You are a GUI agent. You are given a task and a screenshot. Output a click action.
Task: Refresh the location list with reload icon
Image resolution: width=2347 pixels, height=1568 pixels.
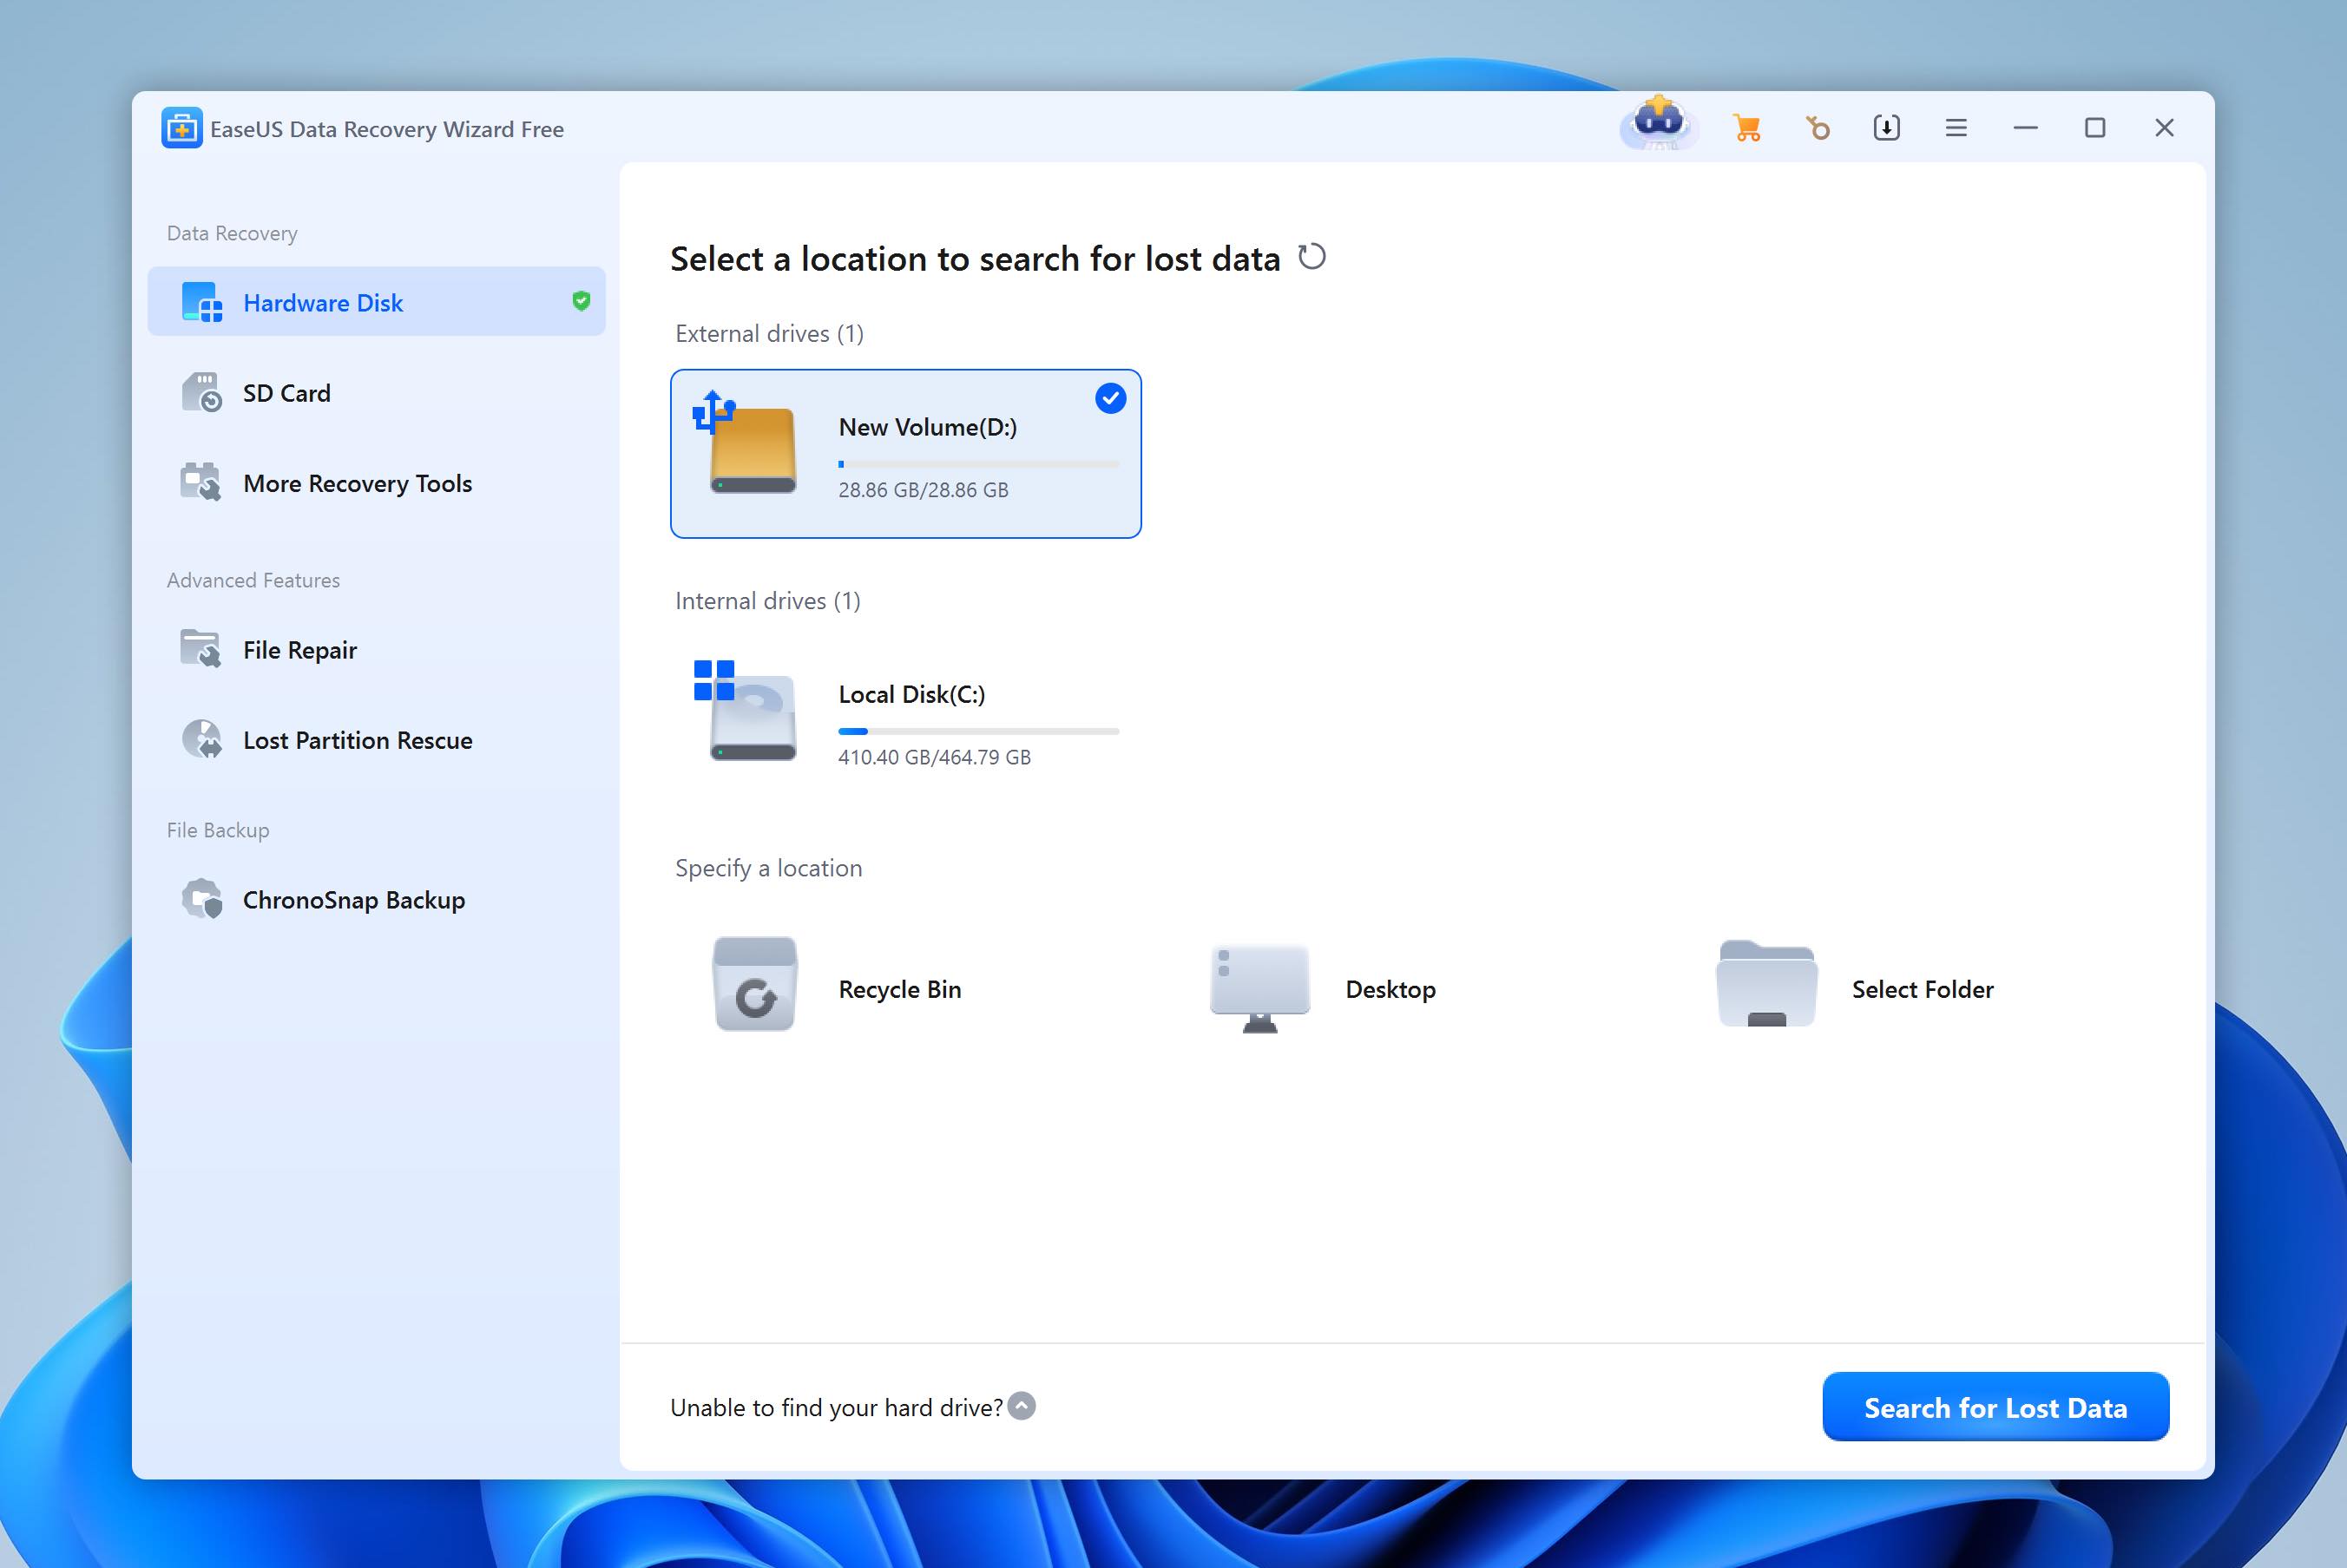coord(1311,257)
